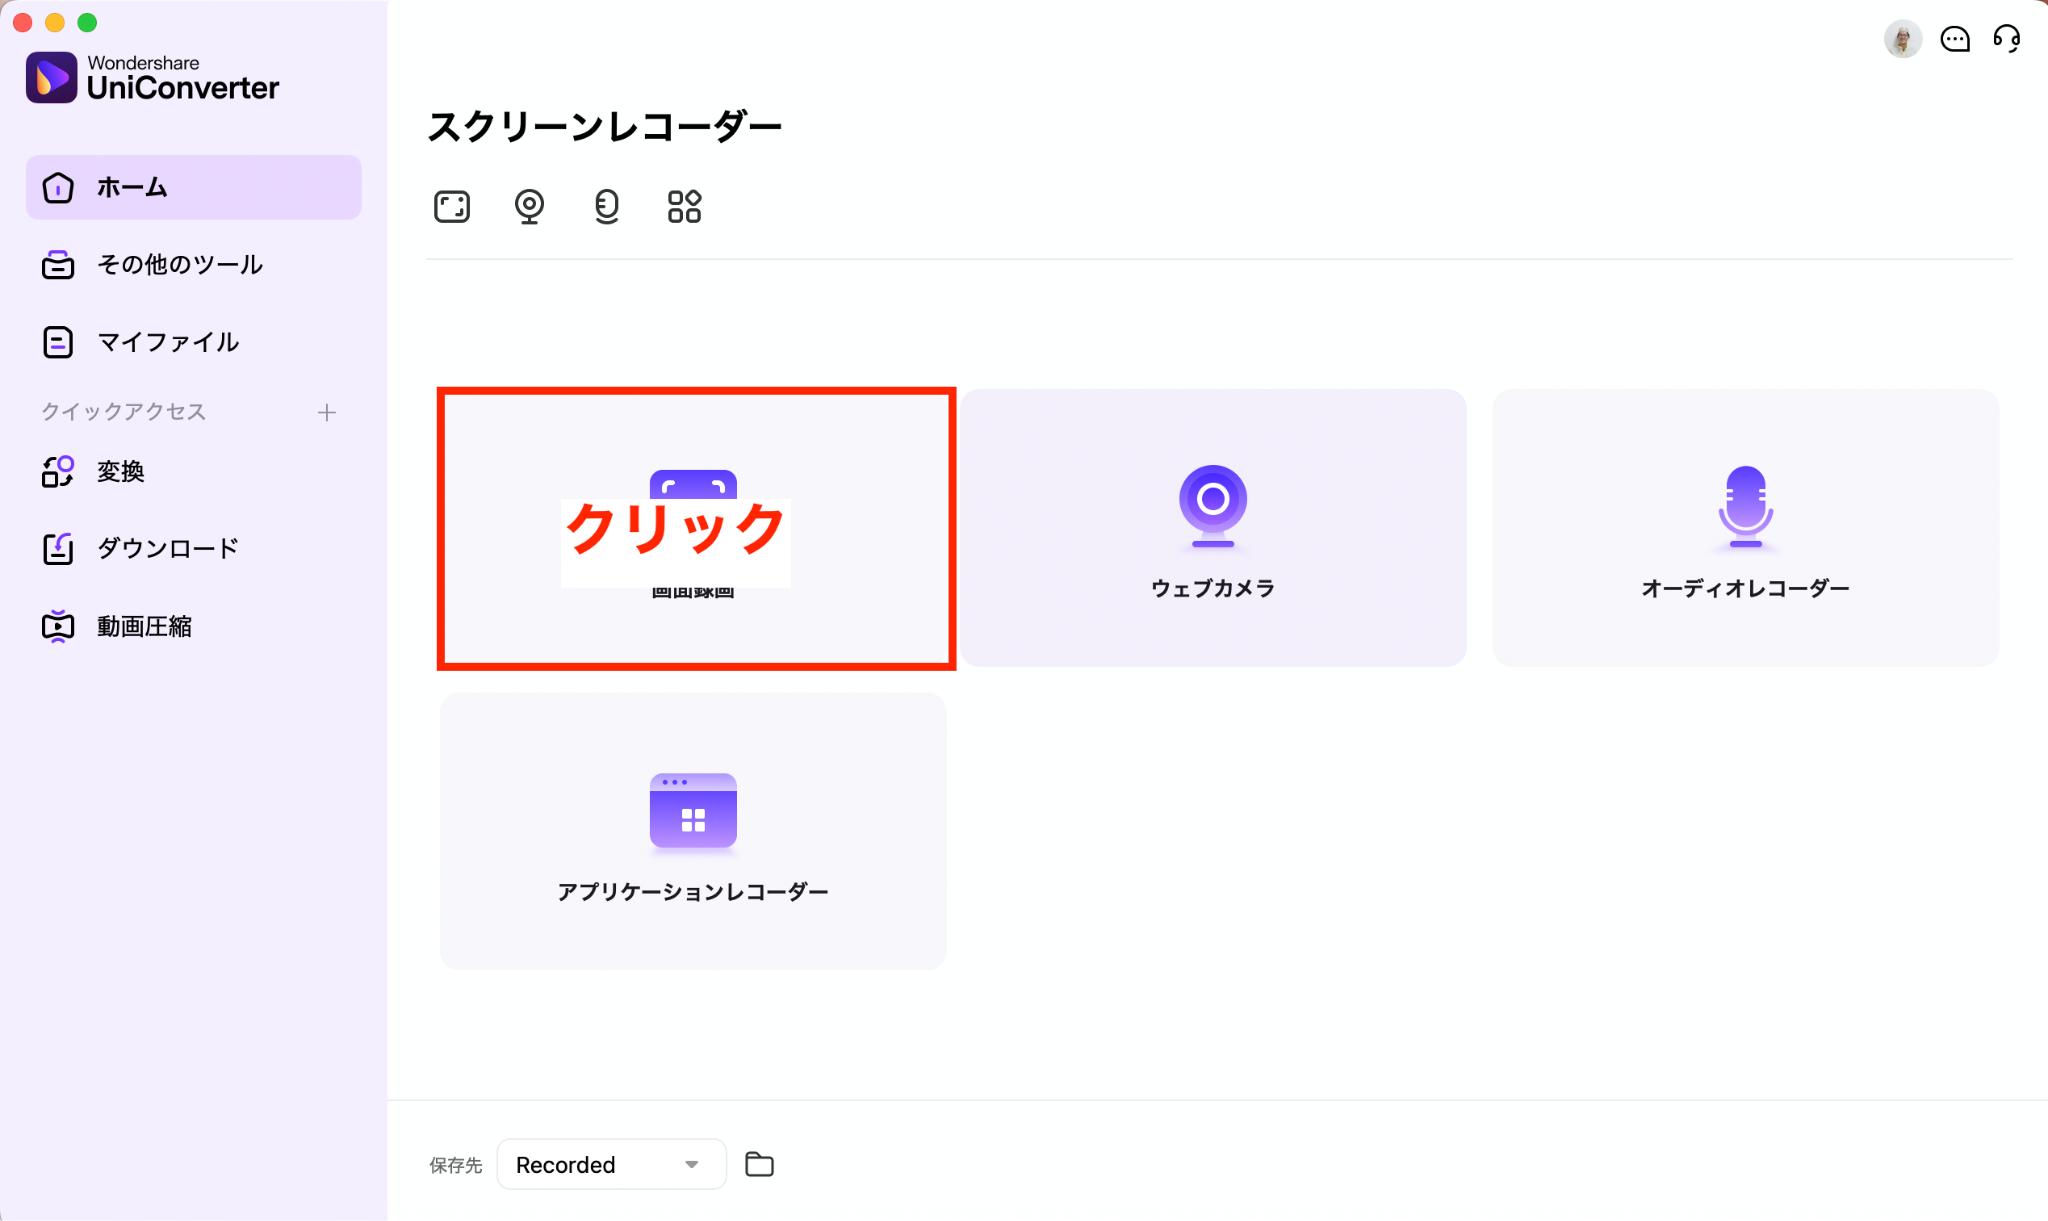Screen dimensions: 2048x1221
Task: Open customer support via the headset icon
Action: coord(2006,40)
